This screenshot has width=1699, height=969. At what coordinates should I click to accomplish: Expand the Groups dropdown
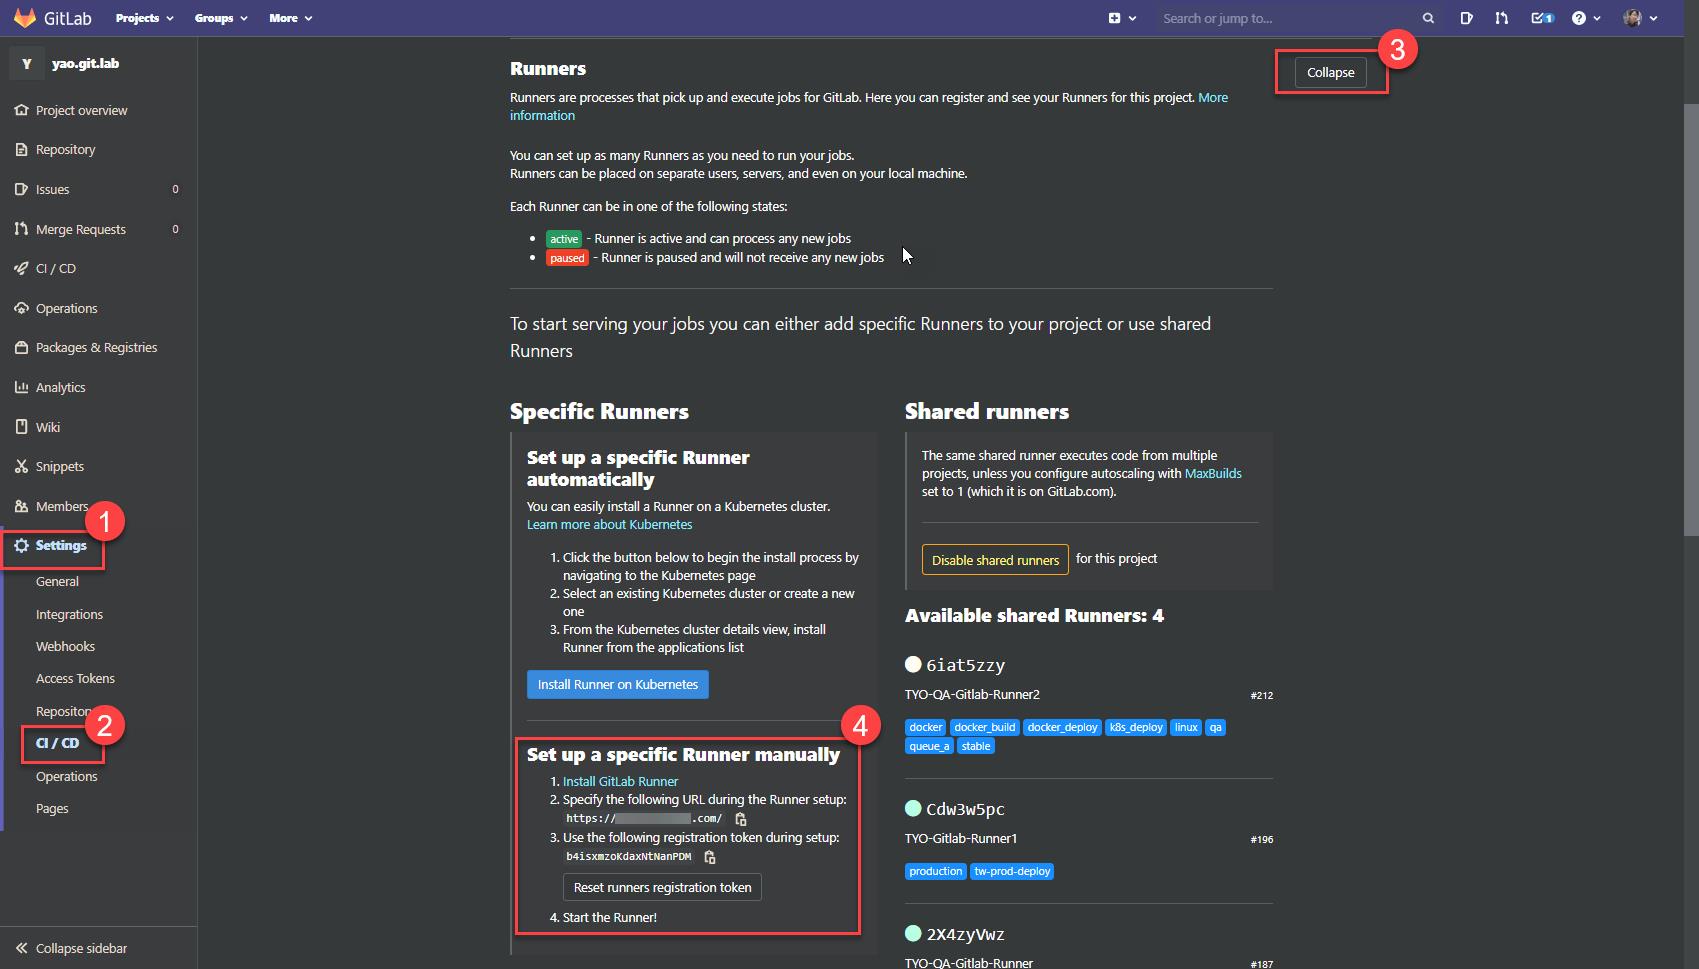(220, 18)
